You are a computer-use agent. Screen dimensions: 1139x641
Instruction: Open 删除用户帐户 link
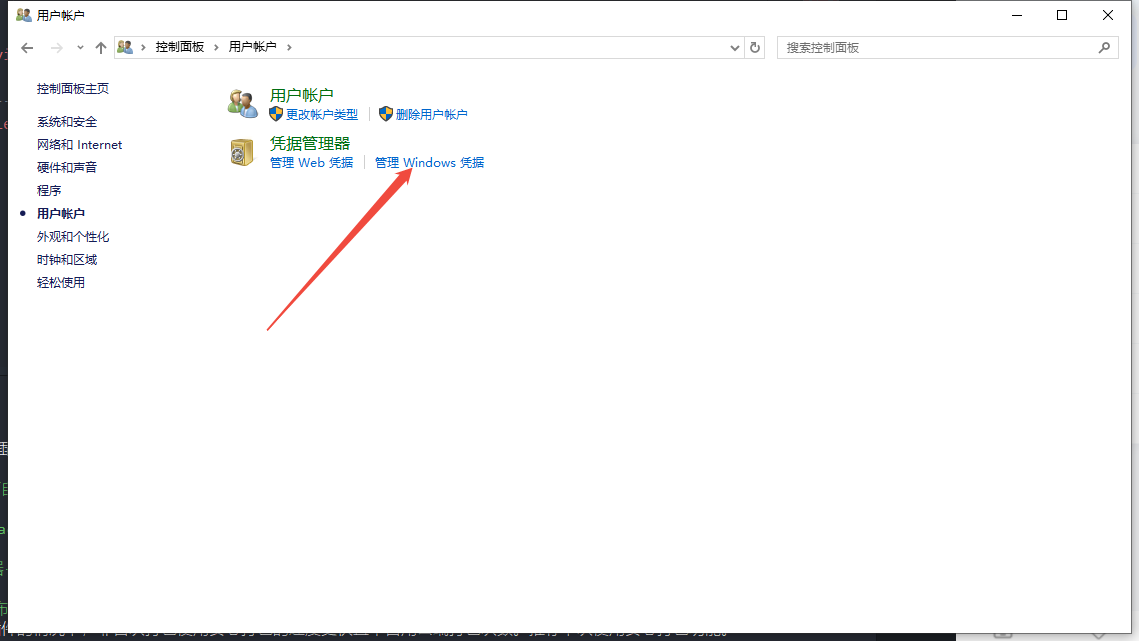pos(431,115)
